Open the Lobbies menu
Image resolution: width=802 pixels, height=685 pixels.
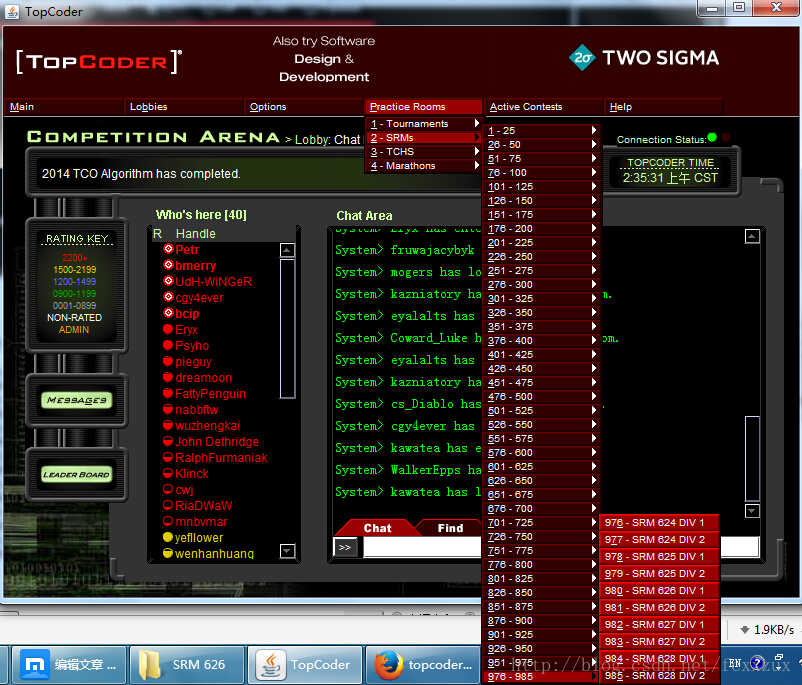click(184, 106)
